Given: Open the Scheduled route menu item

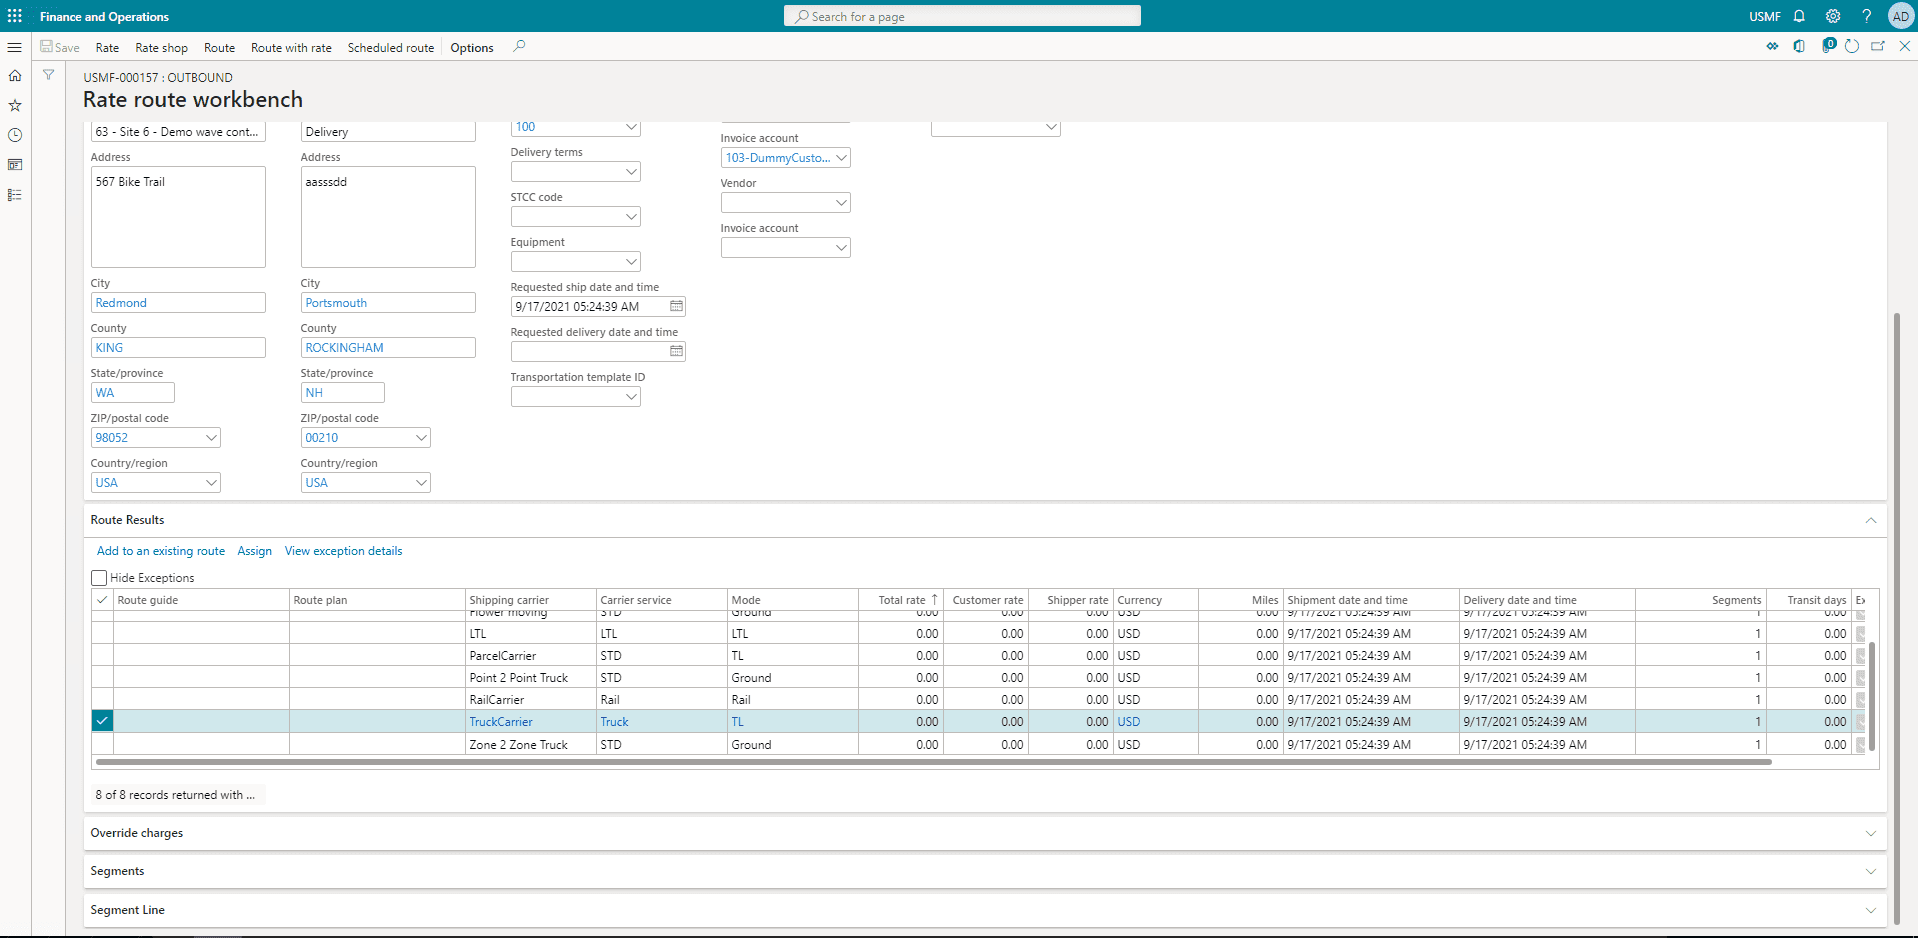Looking at the screenshot, I should point(391,47).
